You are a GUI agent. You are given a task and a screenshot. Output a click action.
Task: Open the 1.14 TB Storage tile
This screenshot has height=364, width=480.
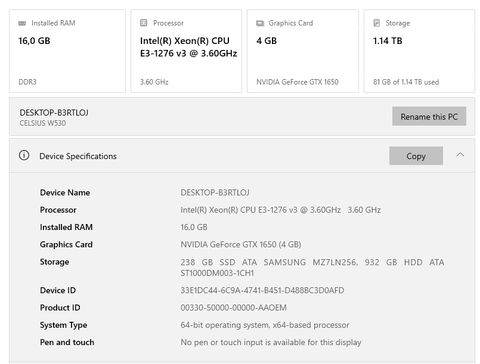[419, 51]
